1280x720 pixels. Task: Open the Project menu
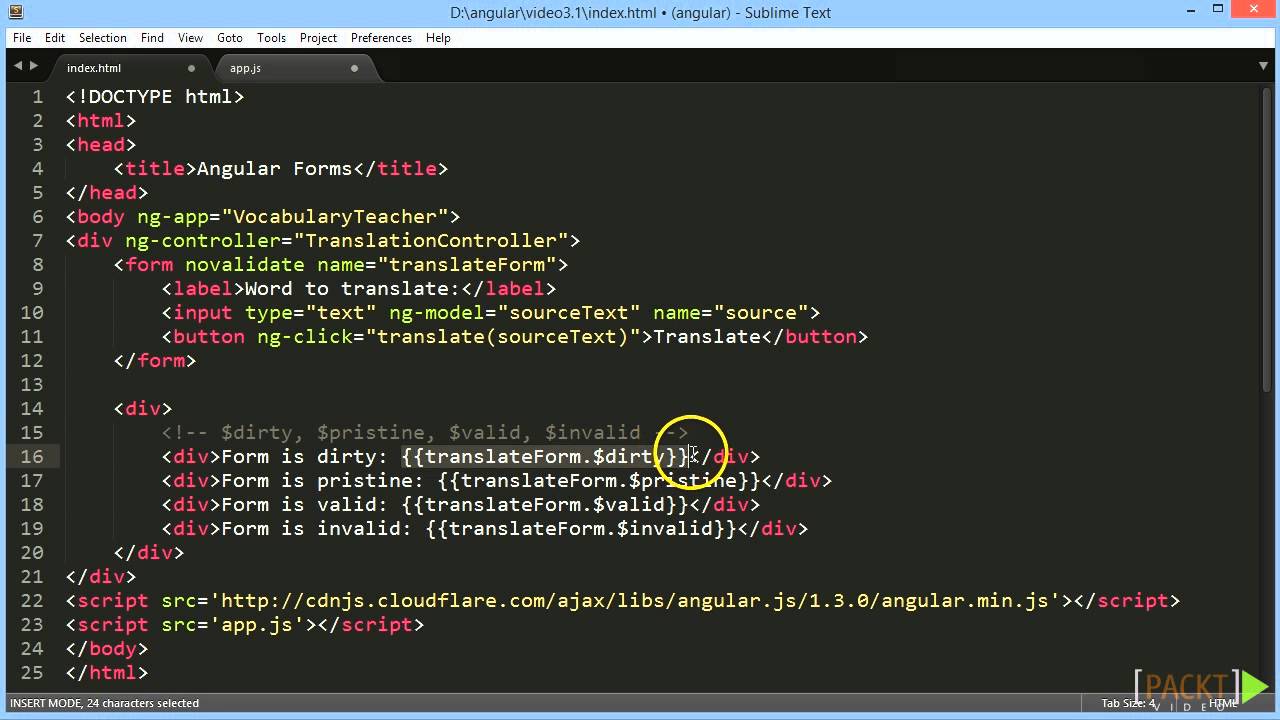[x=318, y=38]
